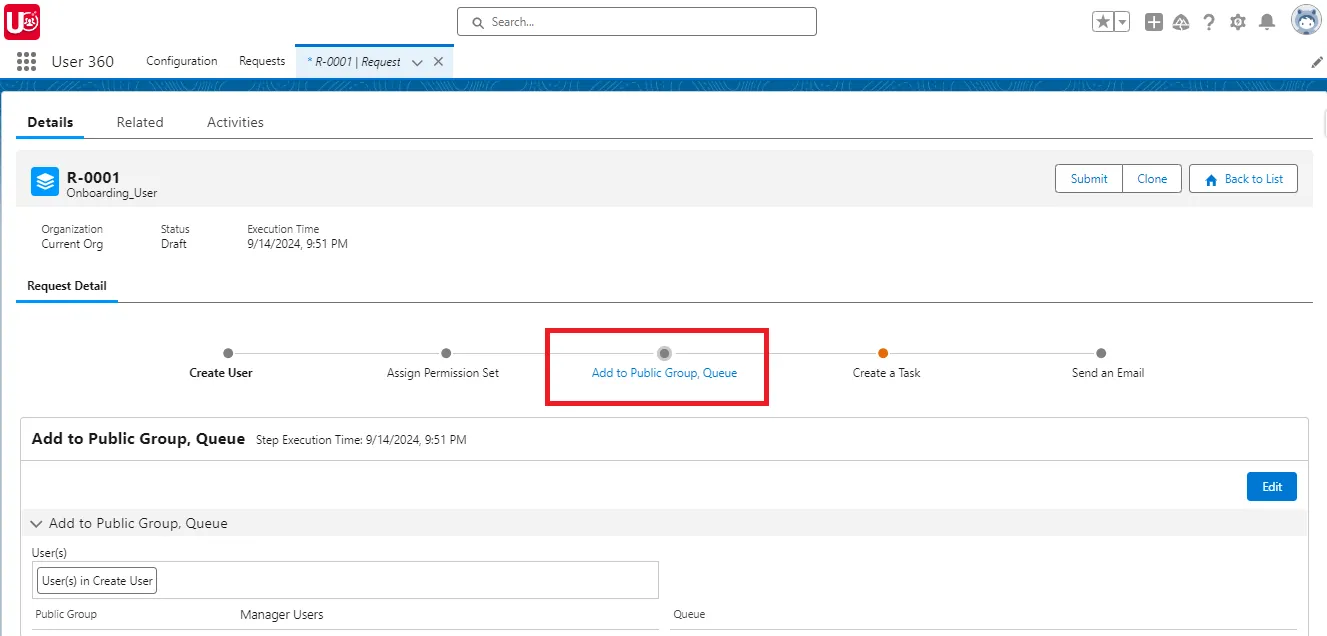Click the R-0001 record type icon
The height and width of the screenshot is (636, 1327).
point(43,181)
